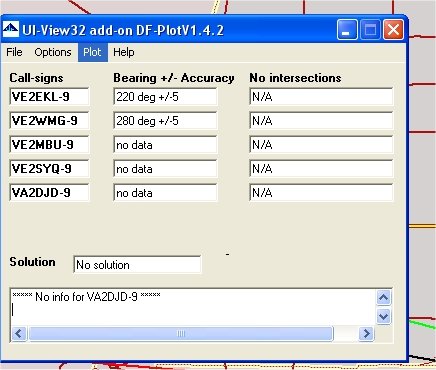Click the N/A intersections field for VE2EKL-9
This screenshot has width=436, height=370.
coord(321,97)
